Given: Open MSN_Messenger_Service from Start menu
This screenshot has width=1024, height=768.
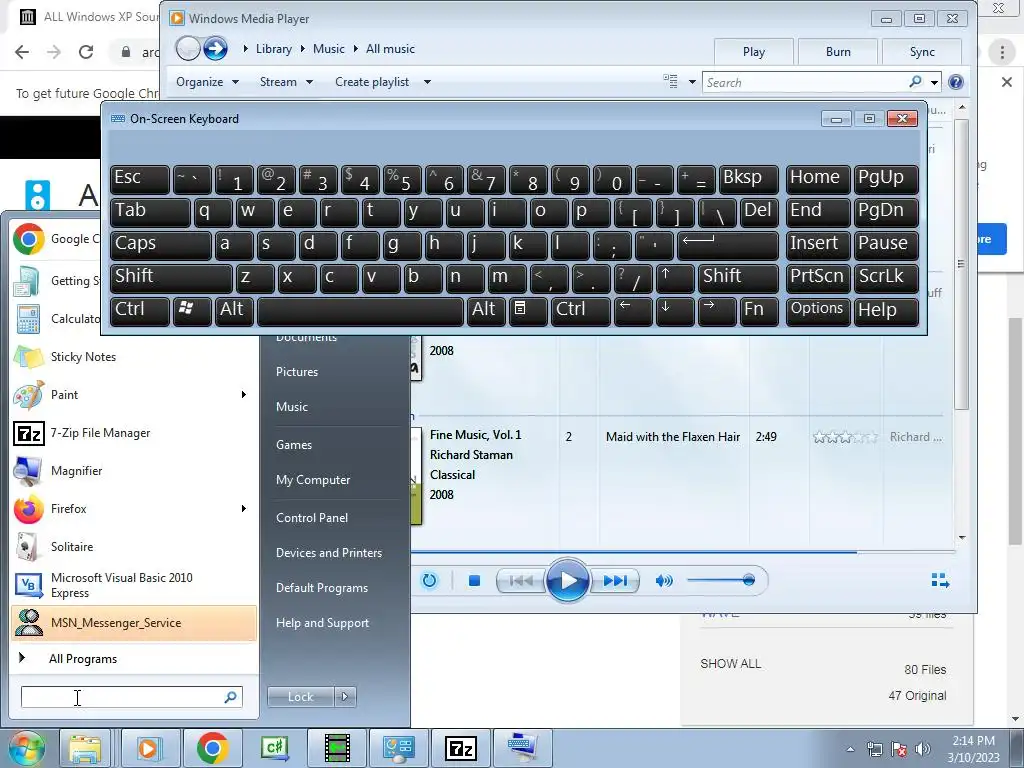Looking at the screenshot, I should click(x=134, y=622).
